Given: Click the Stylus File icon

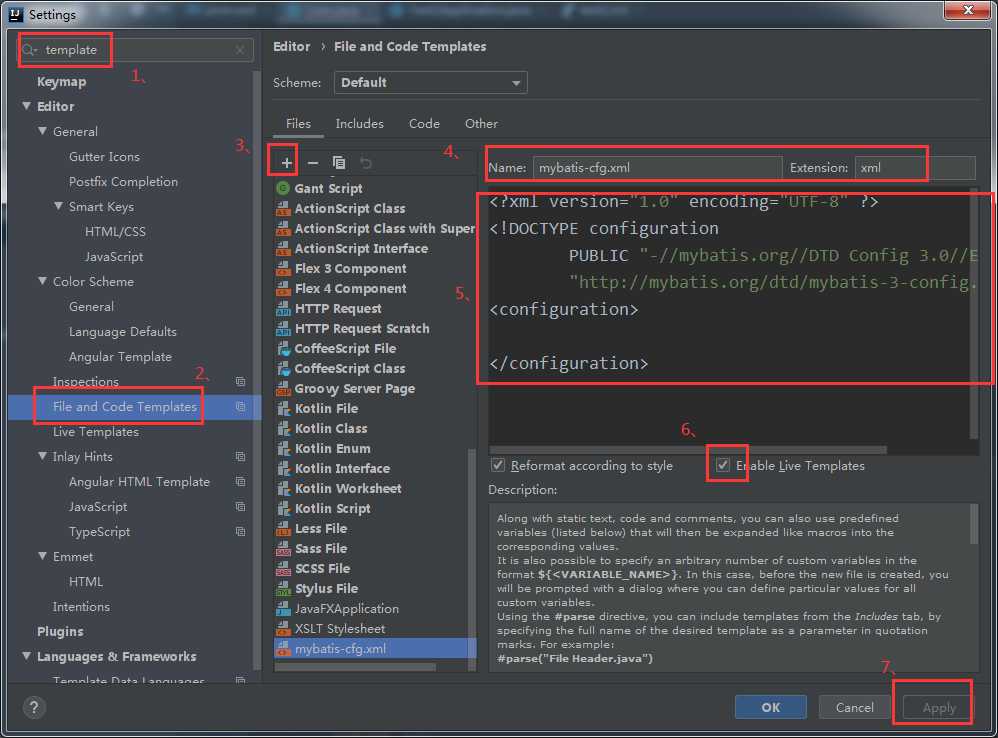Looking at the screenshot, I should pos(283,588).
